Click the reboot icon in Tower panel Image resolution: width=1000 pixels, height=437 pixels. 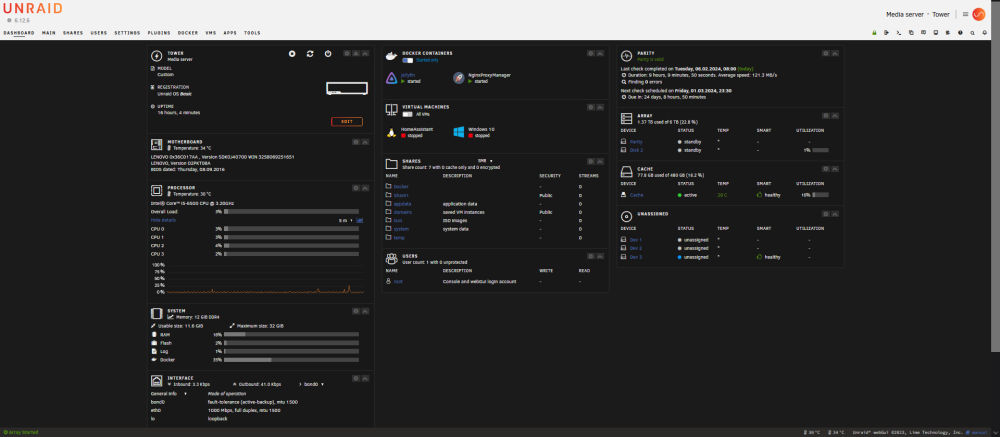coord(310,54)
